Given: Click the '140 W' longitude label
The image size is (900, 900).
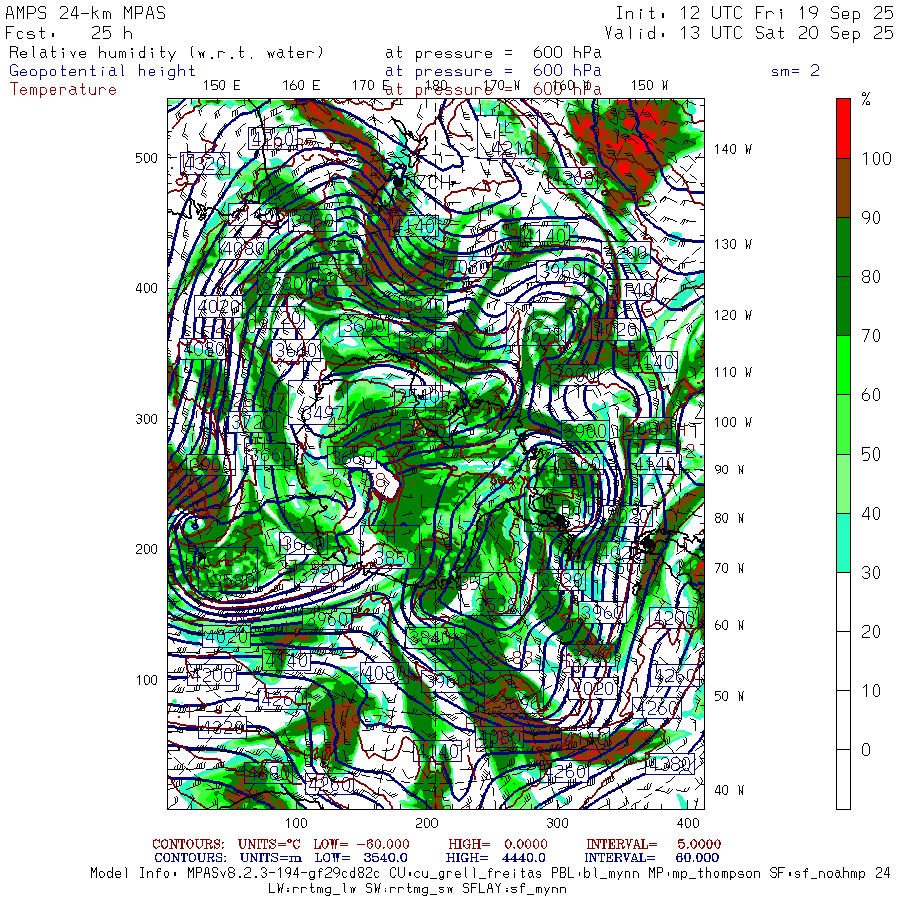Looking at the screenshot, I should 733,149.
